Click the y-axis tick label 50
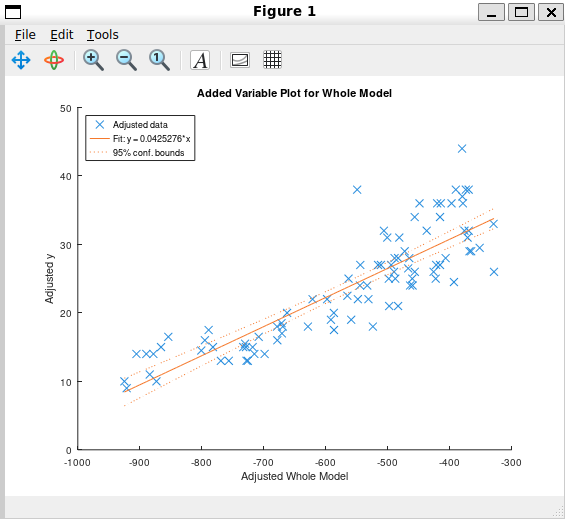Viewport: 565px width, 519px height. [x=66, y=108]
